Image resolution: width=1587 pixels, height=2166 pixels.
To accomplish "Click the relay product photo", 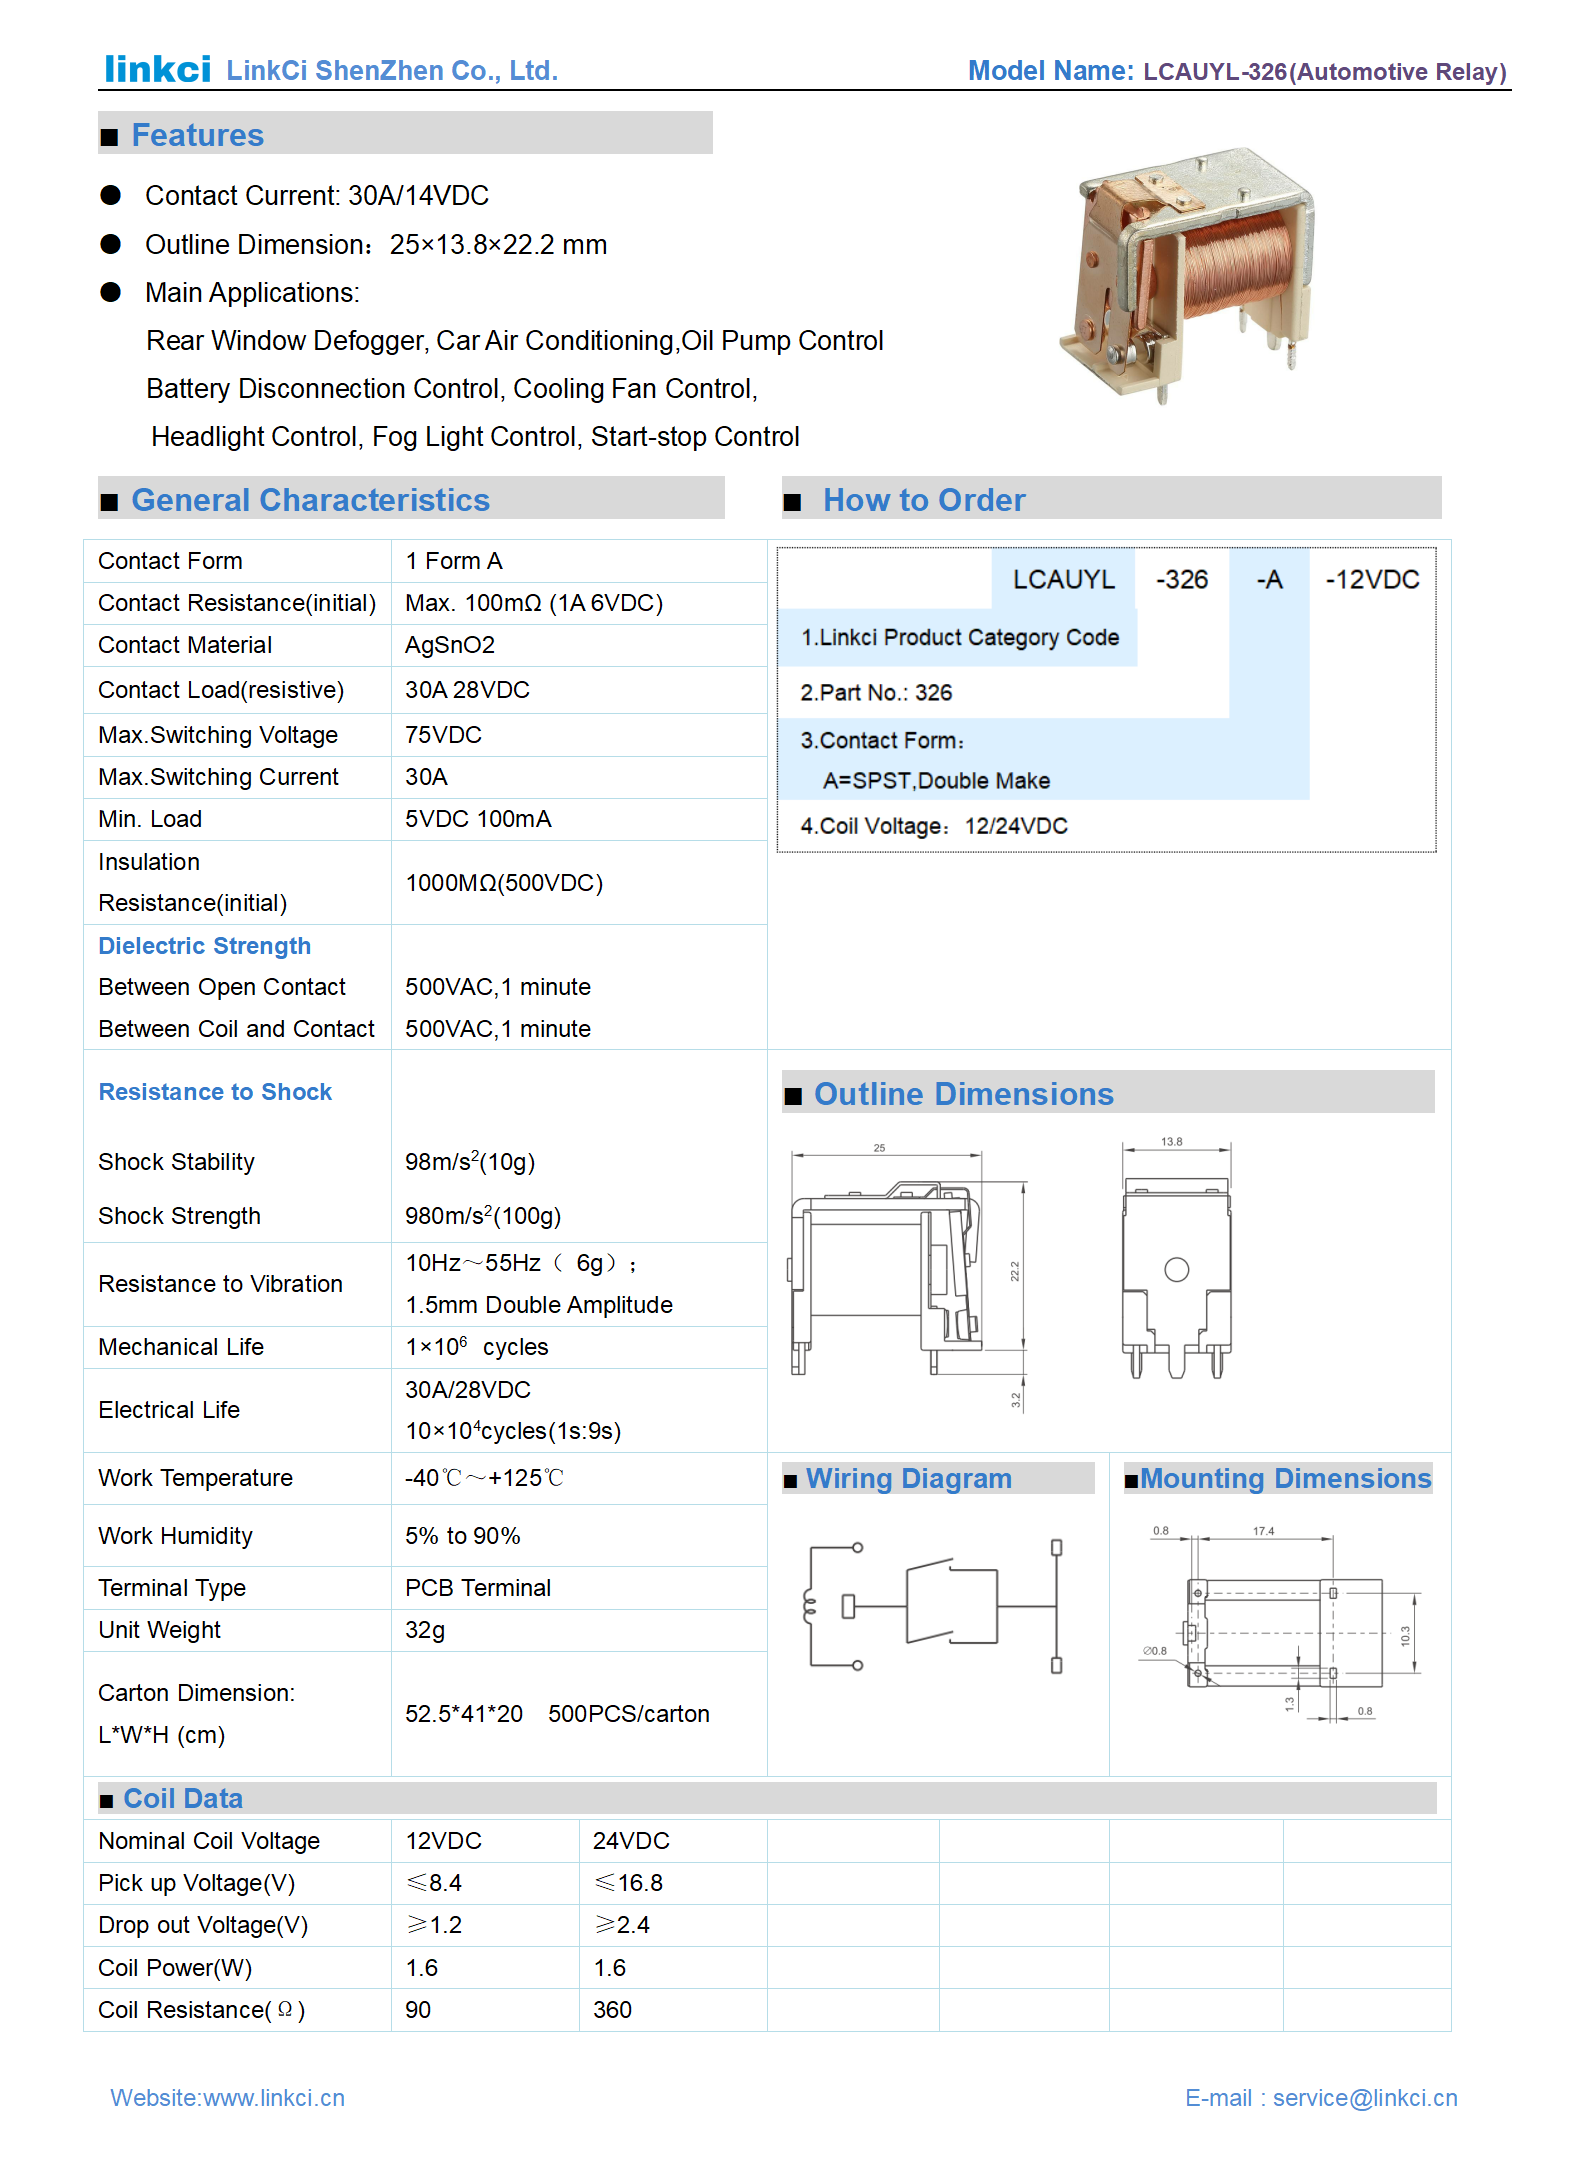I will [1187, 273].
